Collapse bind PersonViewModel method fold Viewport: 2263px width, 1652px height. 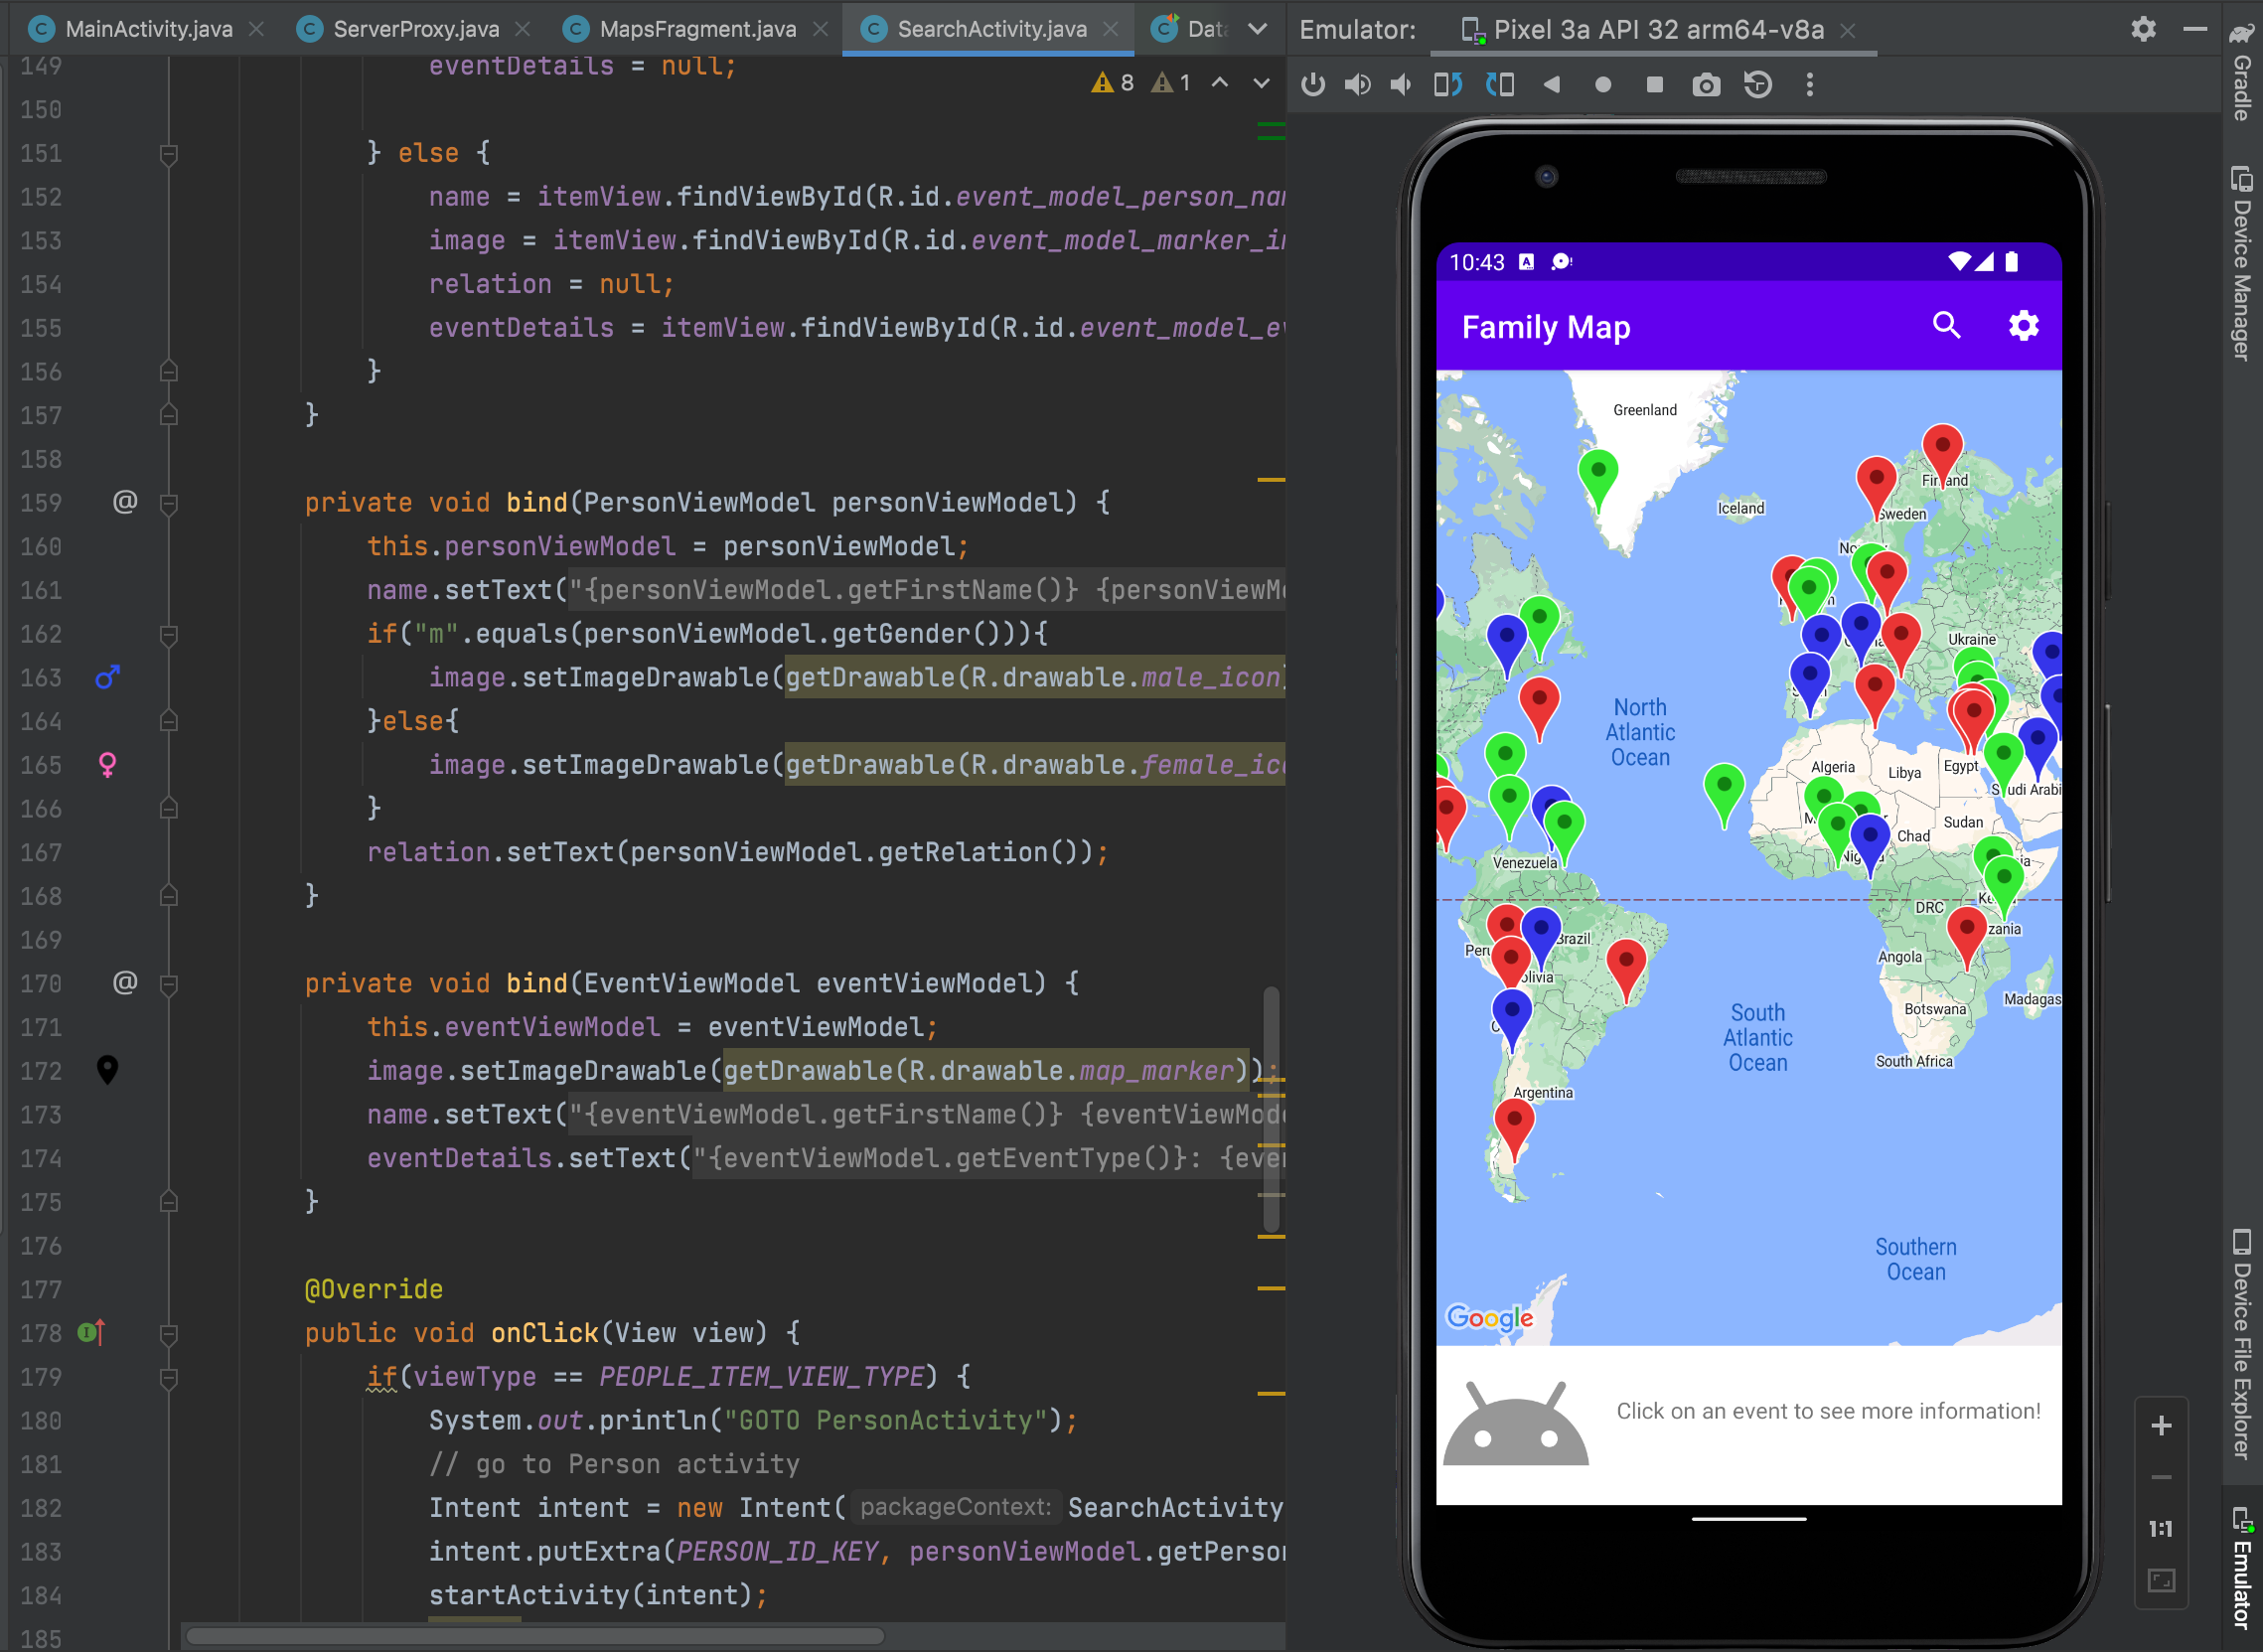click(169, 503)
